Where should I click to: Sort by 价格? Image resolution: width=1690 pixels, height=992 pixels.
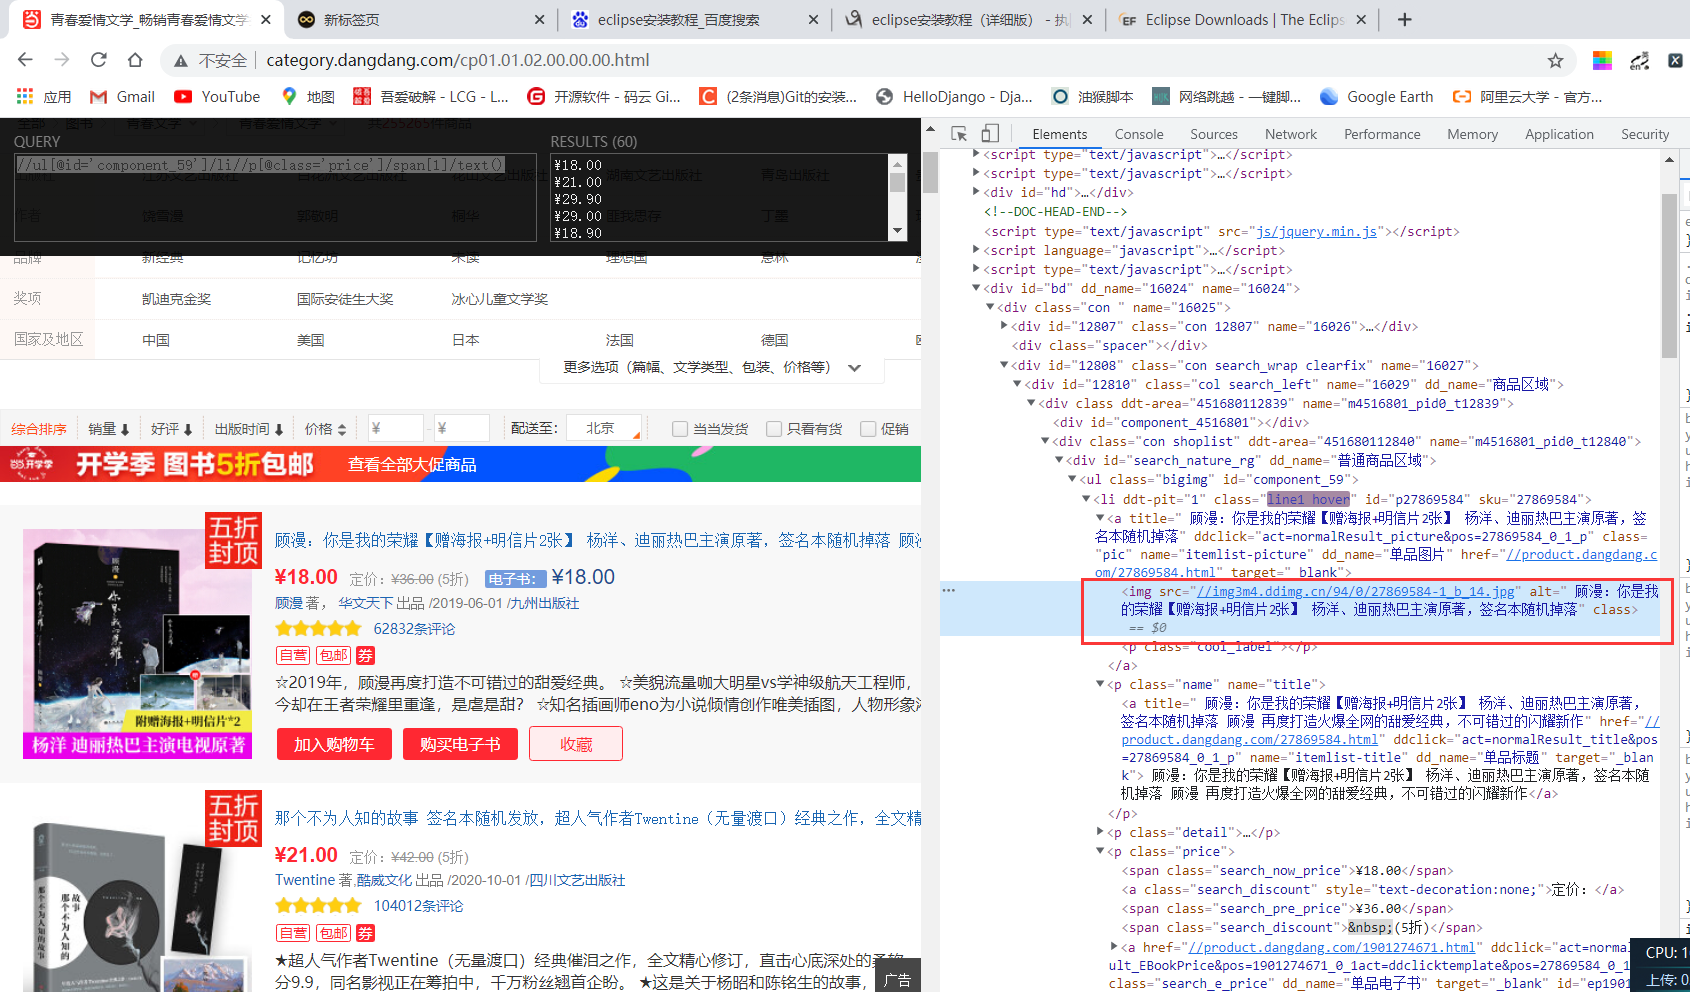[x=326, y=429]
